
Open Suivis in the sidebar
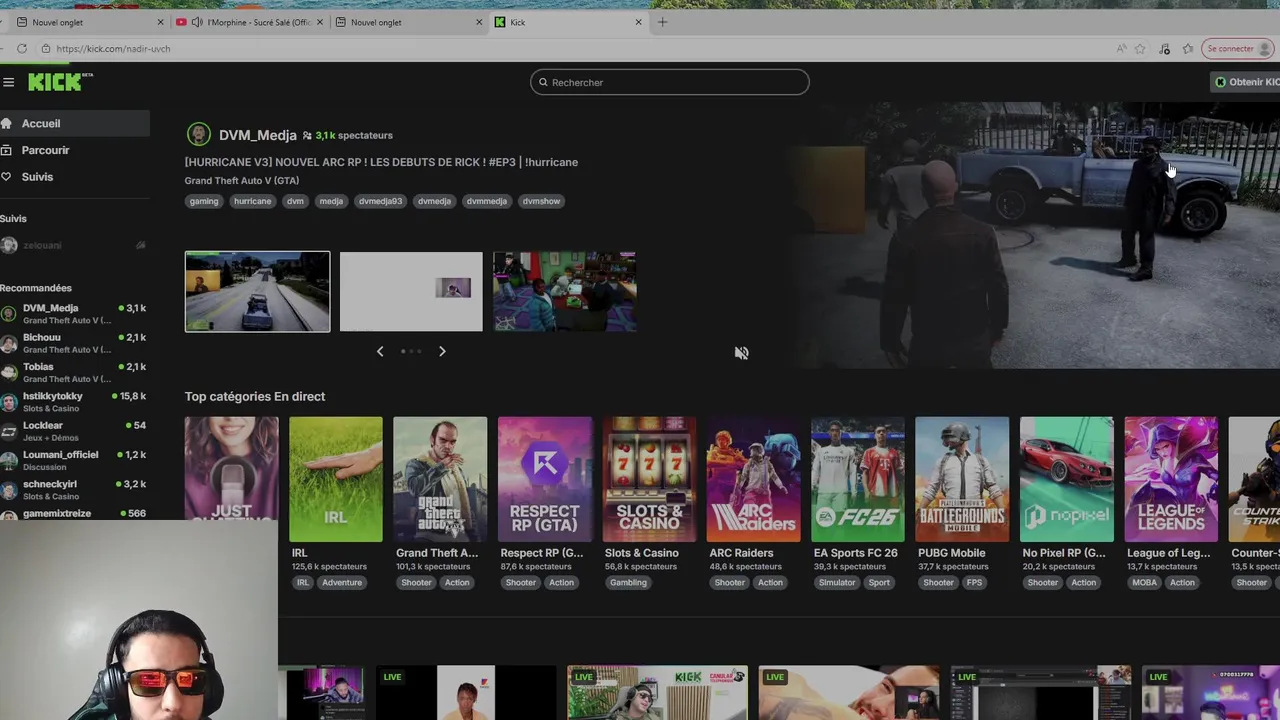[x=74, y=177]
